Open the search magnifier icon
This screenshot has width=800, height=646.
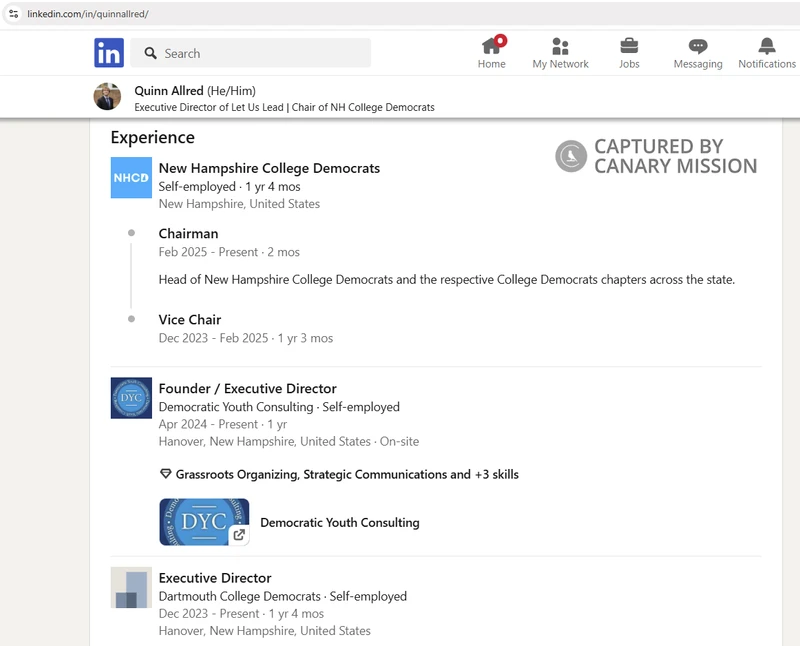point(150,52)
